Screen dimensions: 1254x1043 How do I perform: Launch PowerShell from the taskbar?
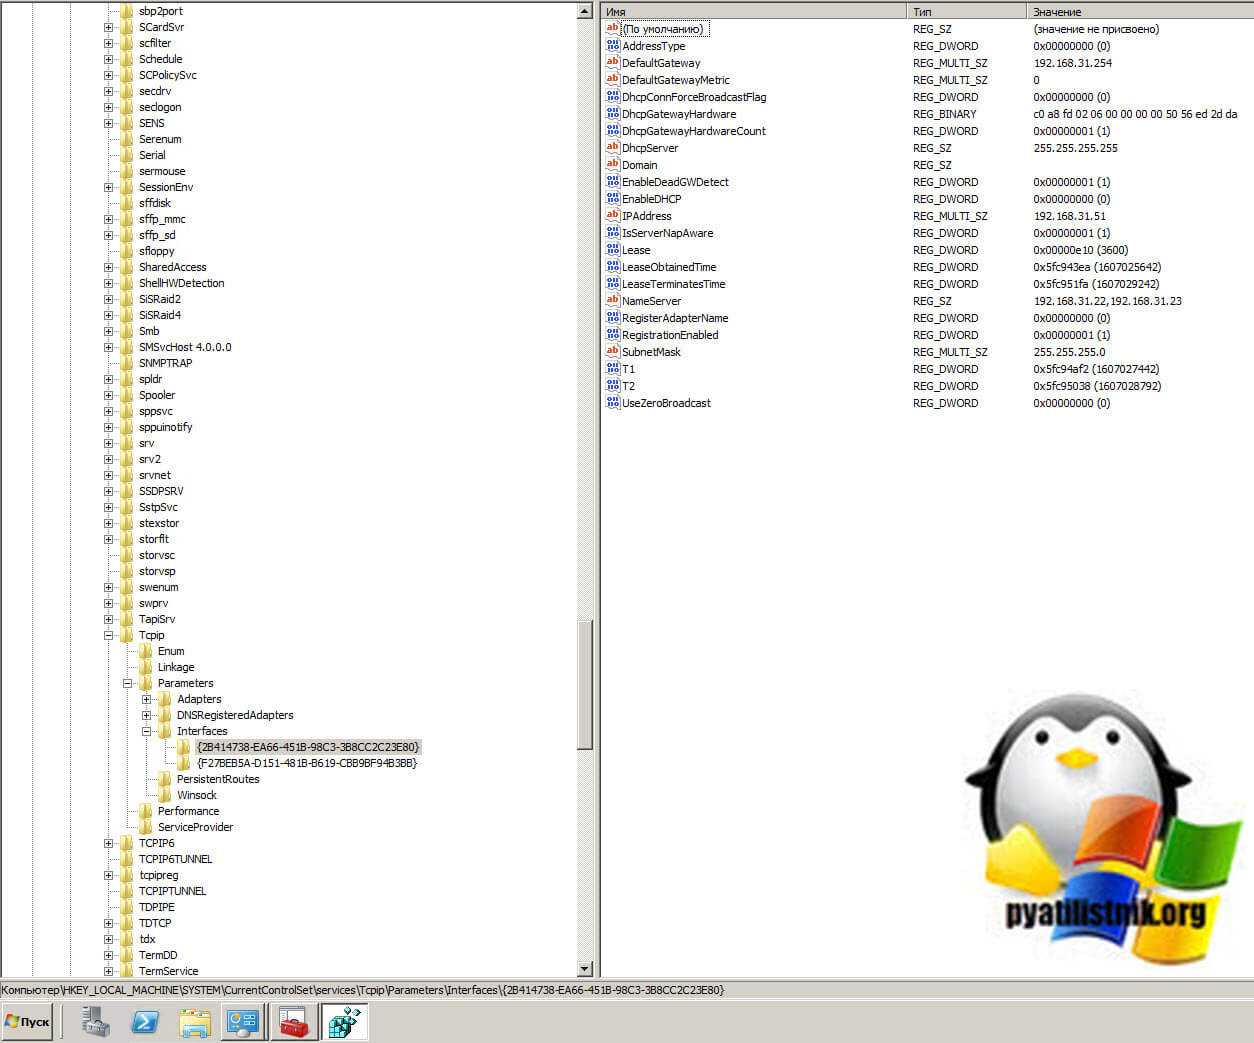145,1022
